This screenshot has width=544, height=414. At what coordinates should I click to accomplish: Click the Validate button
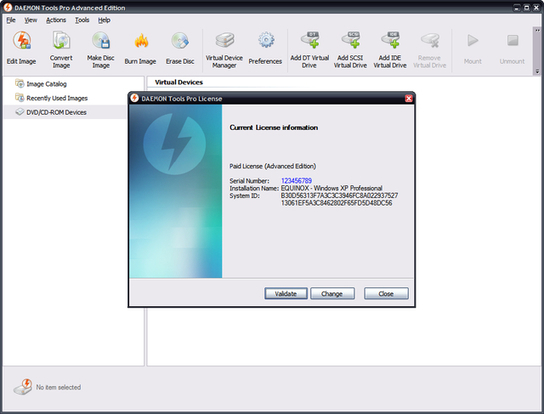(286, 293)
